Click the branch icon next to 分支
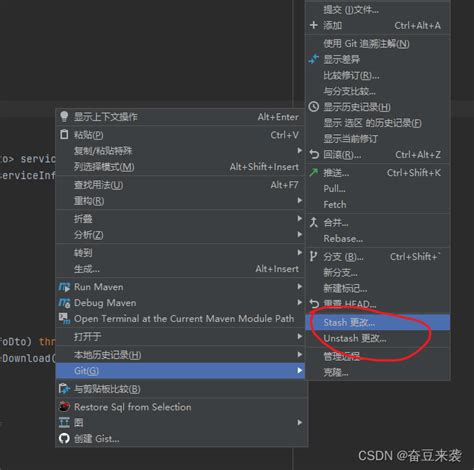This screenshot has height=470, width=474. (313, 256)
